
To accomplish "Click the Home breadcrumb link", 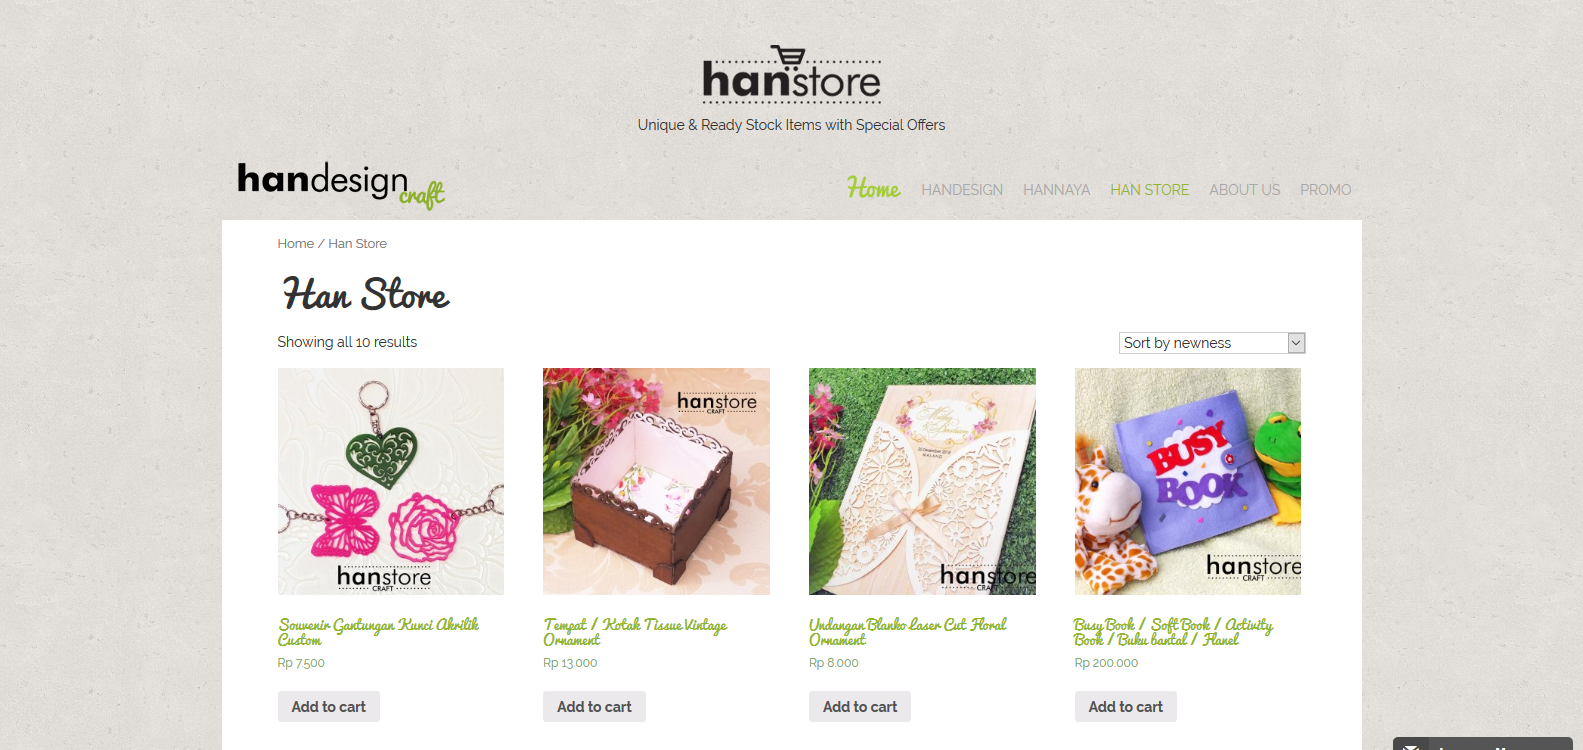I will [x=295, y=243].
